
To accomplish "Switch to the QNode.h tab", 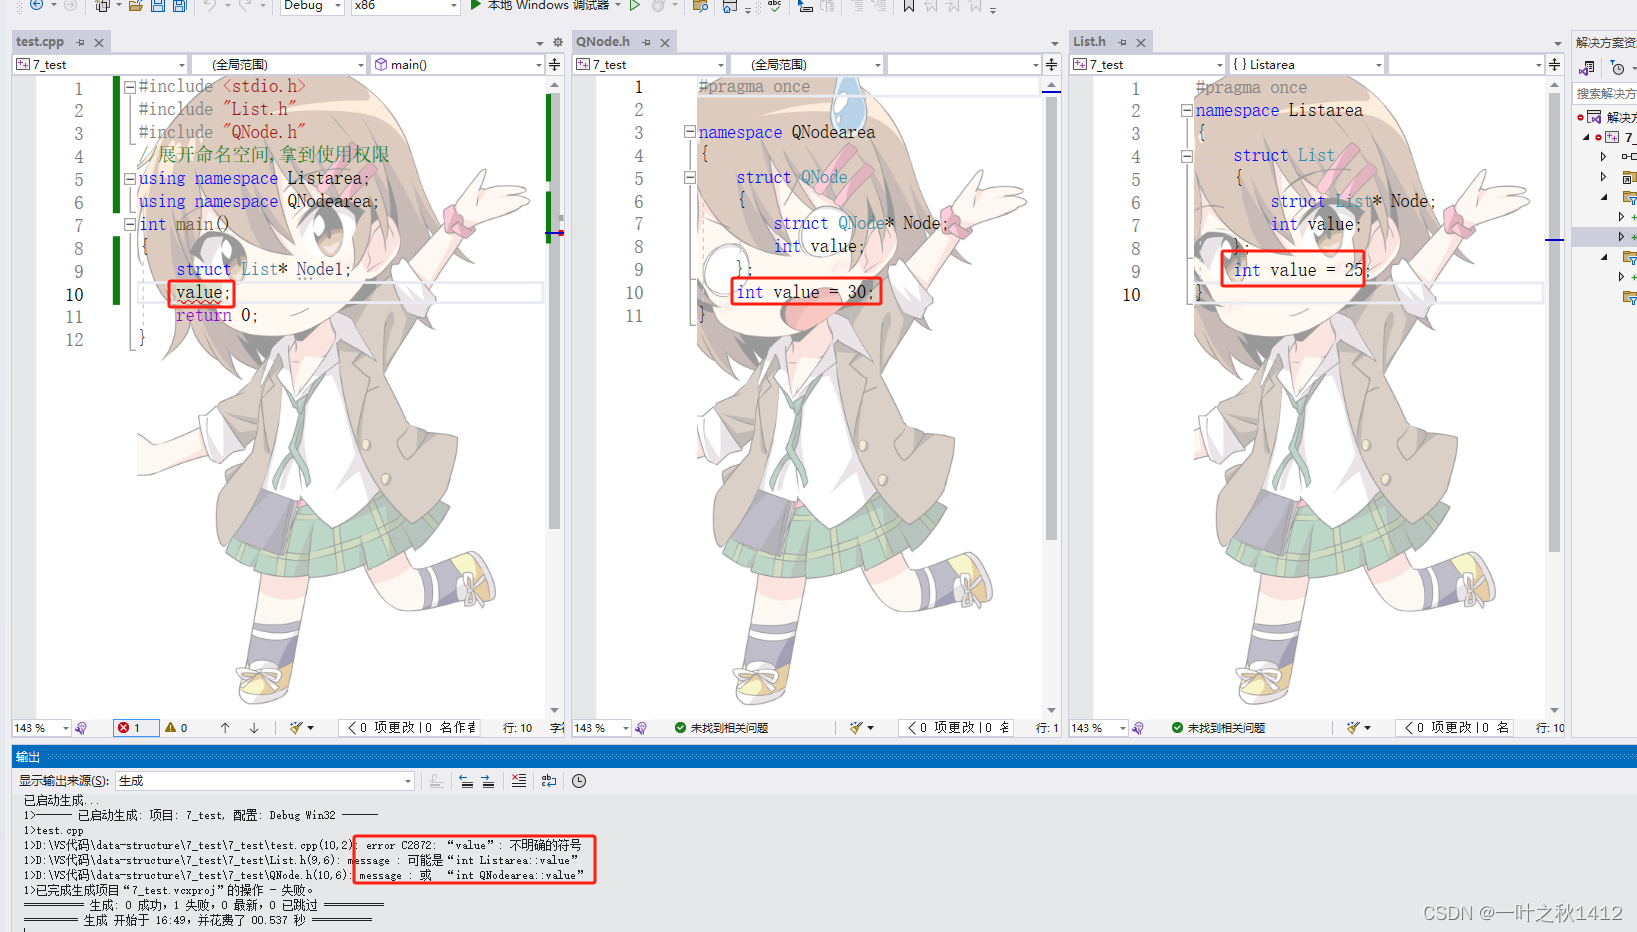I will [x=603, y=42].
